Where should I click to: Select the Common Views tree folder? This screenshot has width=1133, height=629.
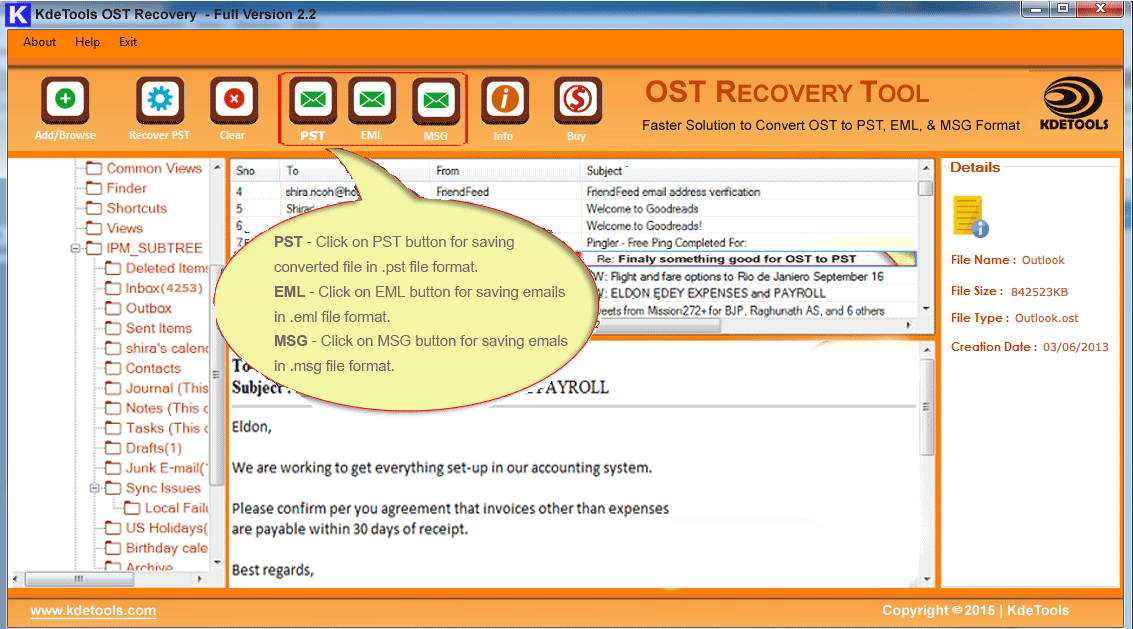click(153, 168)
